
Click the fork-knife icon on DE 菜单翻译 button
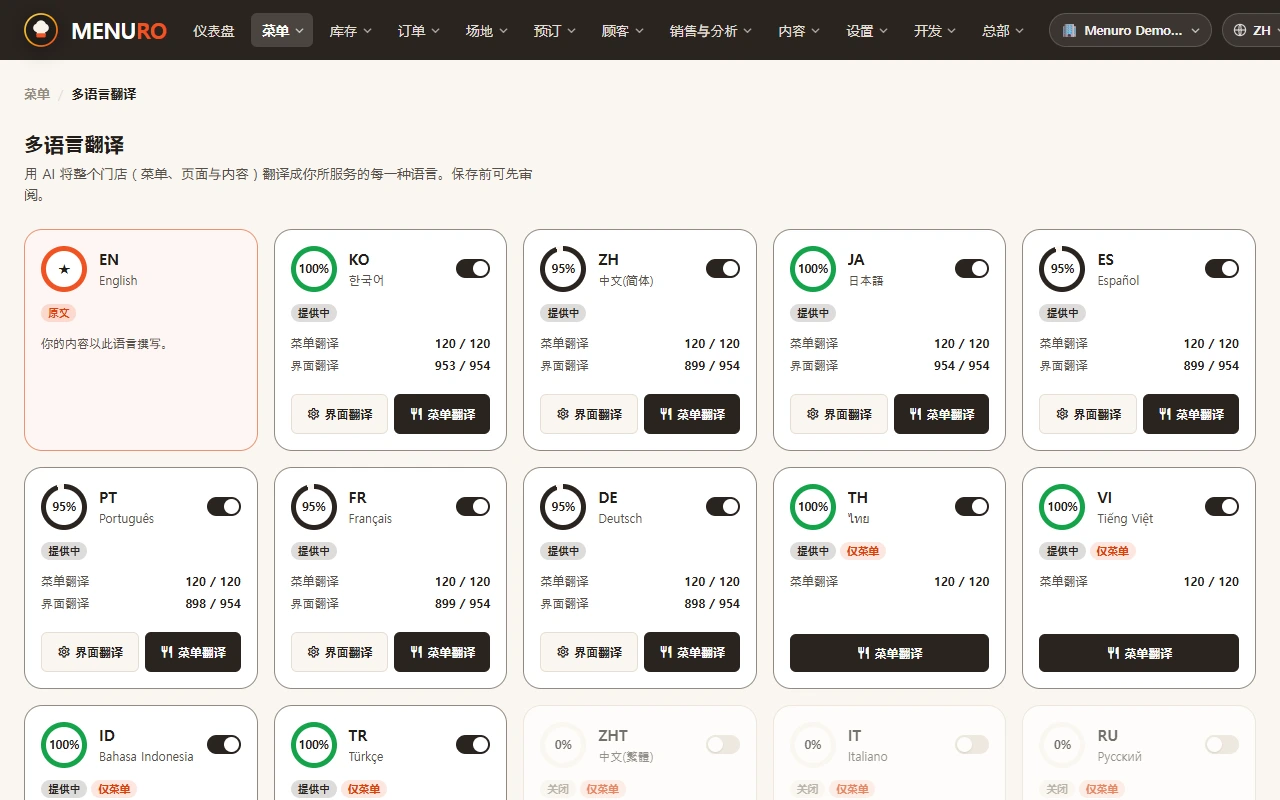click(x=666, y=652)
